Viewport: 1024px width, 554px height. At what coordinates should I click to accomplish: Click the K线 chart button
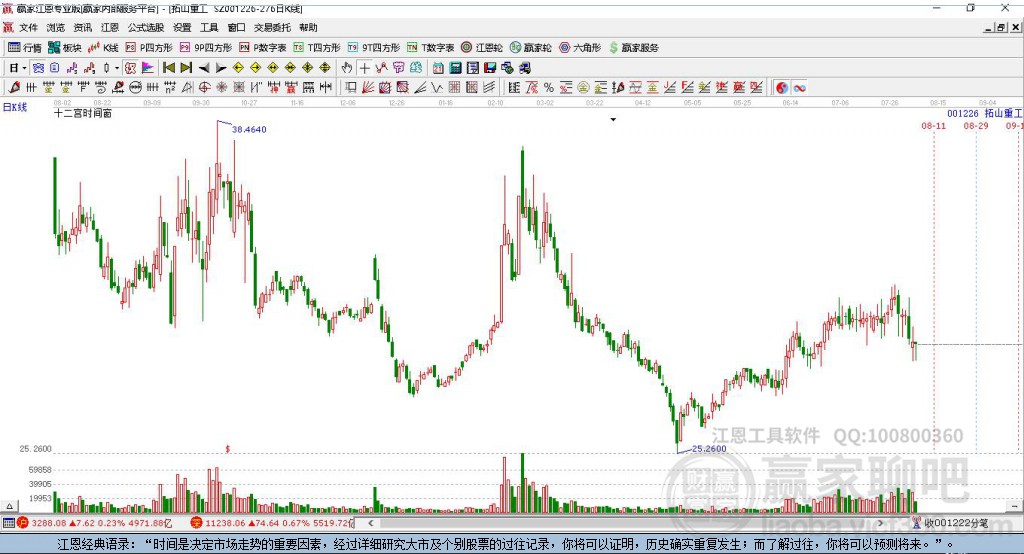coord(103,48)
